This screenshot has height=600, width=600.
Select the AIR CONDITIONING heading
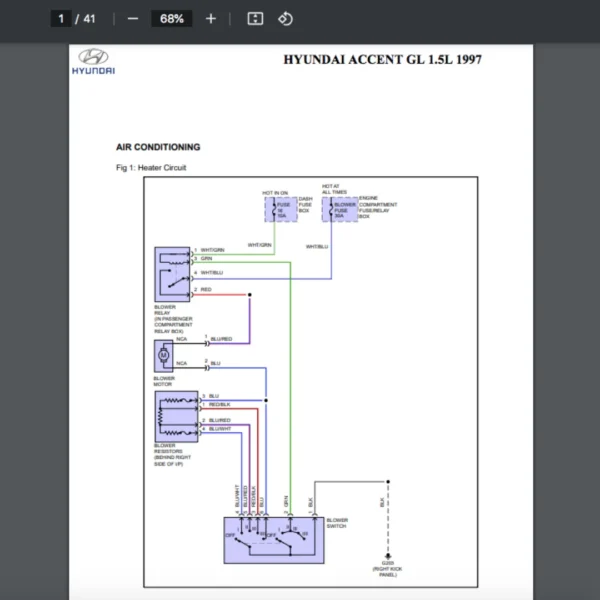click(x=158, y=147)
